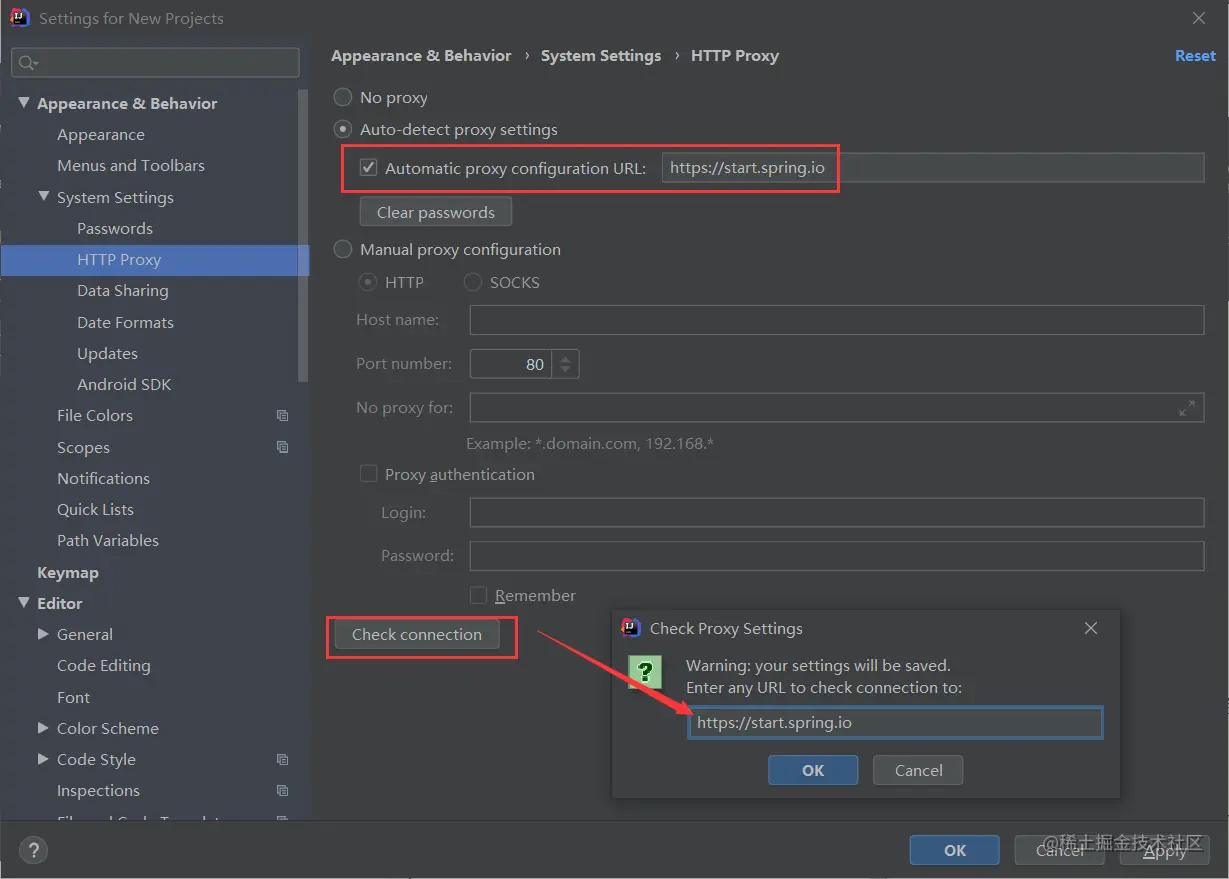Enable the Proxy authentication checkbox
Image resolution: width=1229 pixels, height=879 pixels.
tap(368, 474)
